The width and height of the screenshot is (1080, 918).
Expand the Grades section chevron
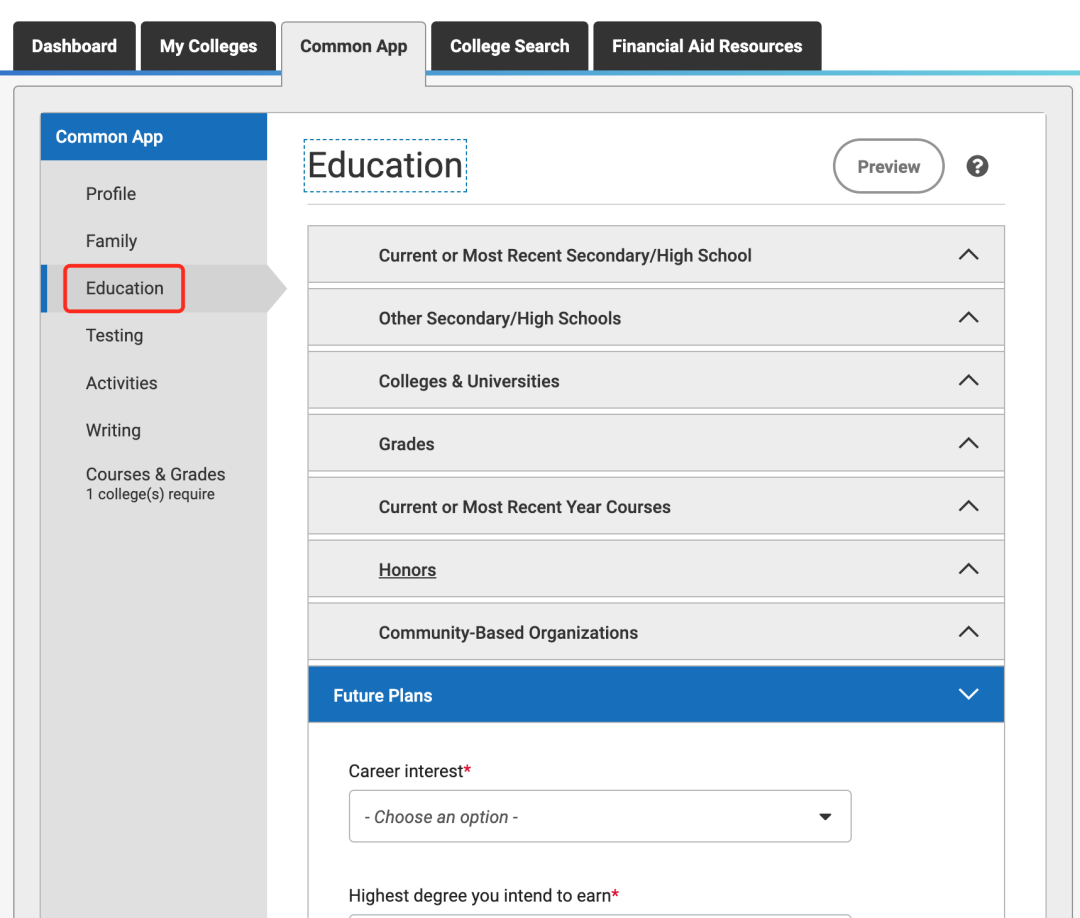click(968, 443)
